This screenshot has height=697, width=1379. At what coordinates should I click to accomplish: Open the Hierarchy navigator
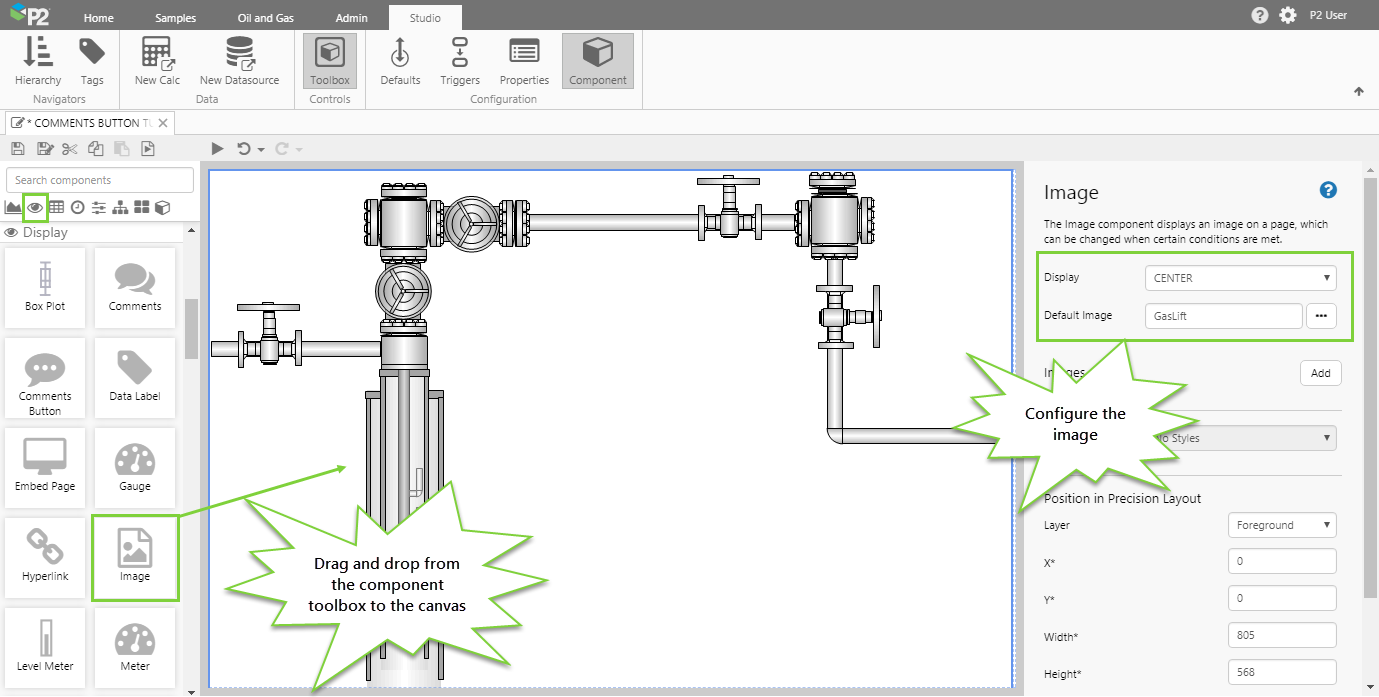click(x=38, y=61)
